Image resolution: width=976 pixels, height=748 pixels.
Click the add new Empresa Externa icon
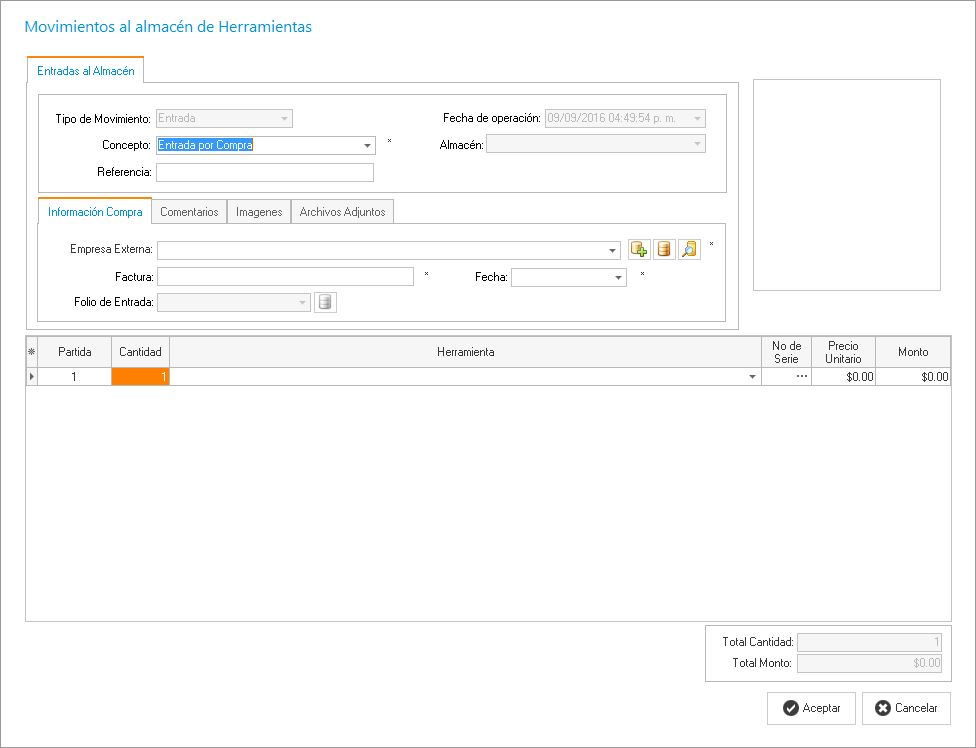tap(639, 250)
